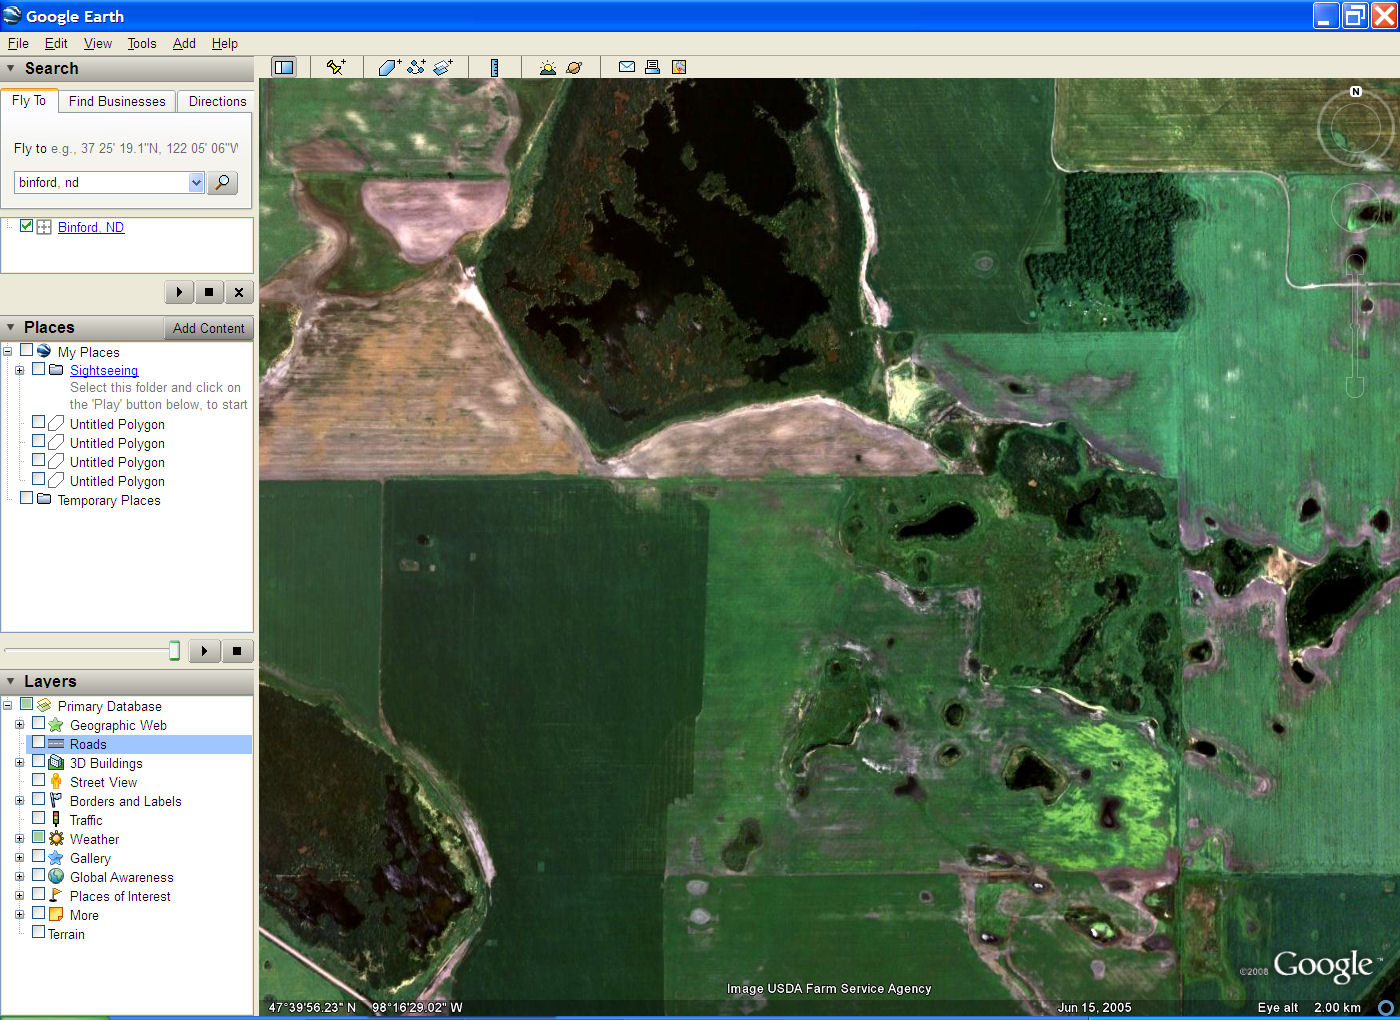
Task: Show sunlight across the landscape icon
Action: click(x=547, y=67)
